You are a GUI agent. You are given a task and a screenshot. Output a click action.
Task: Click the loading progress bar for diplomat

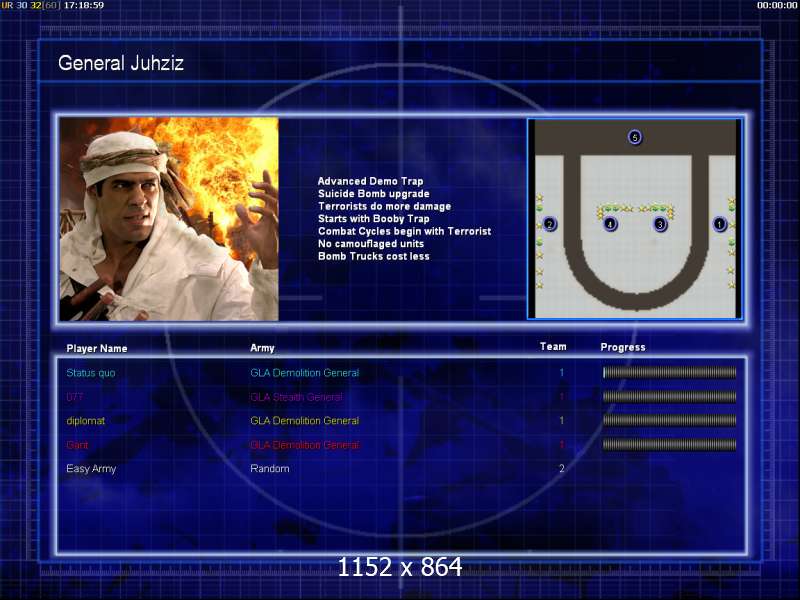pyautogui.click(x=669, y=420)
